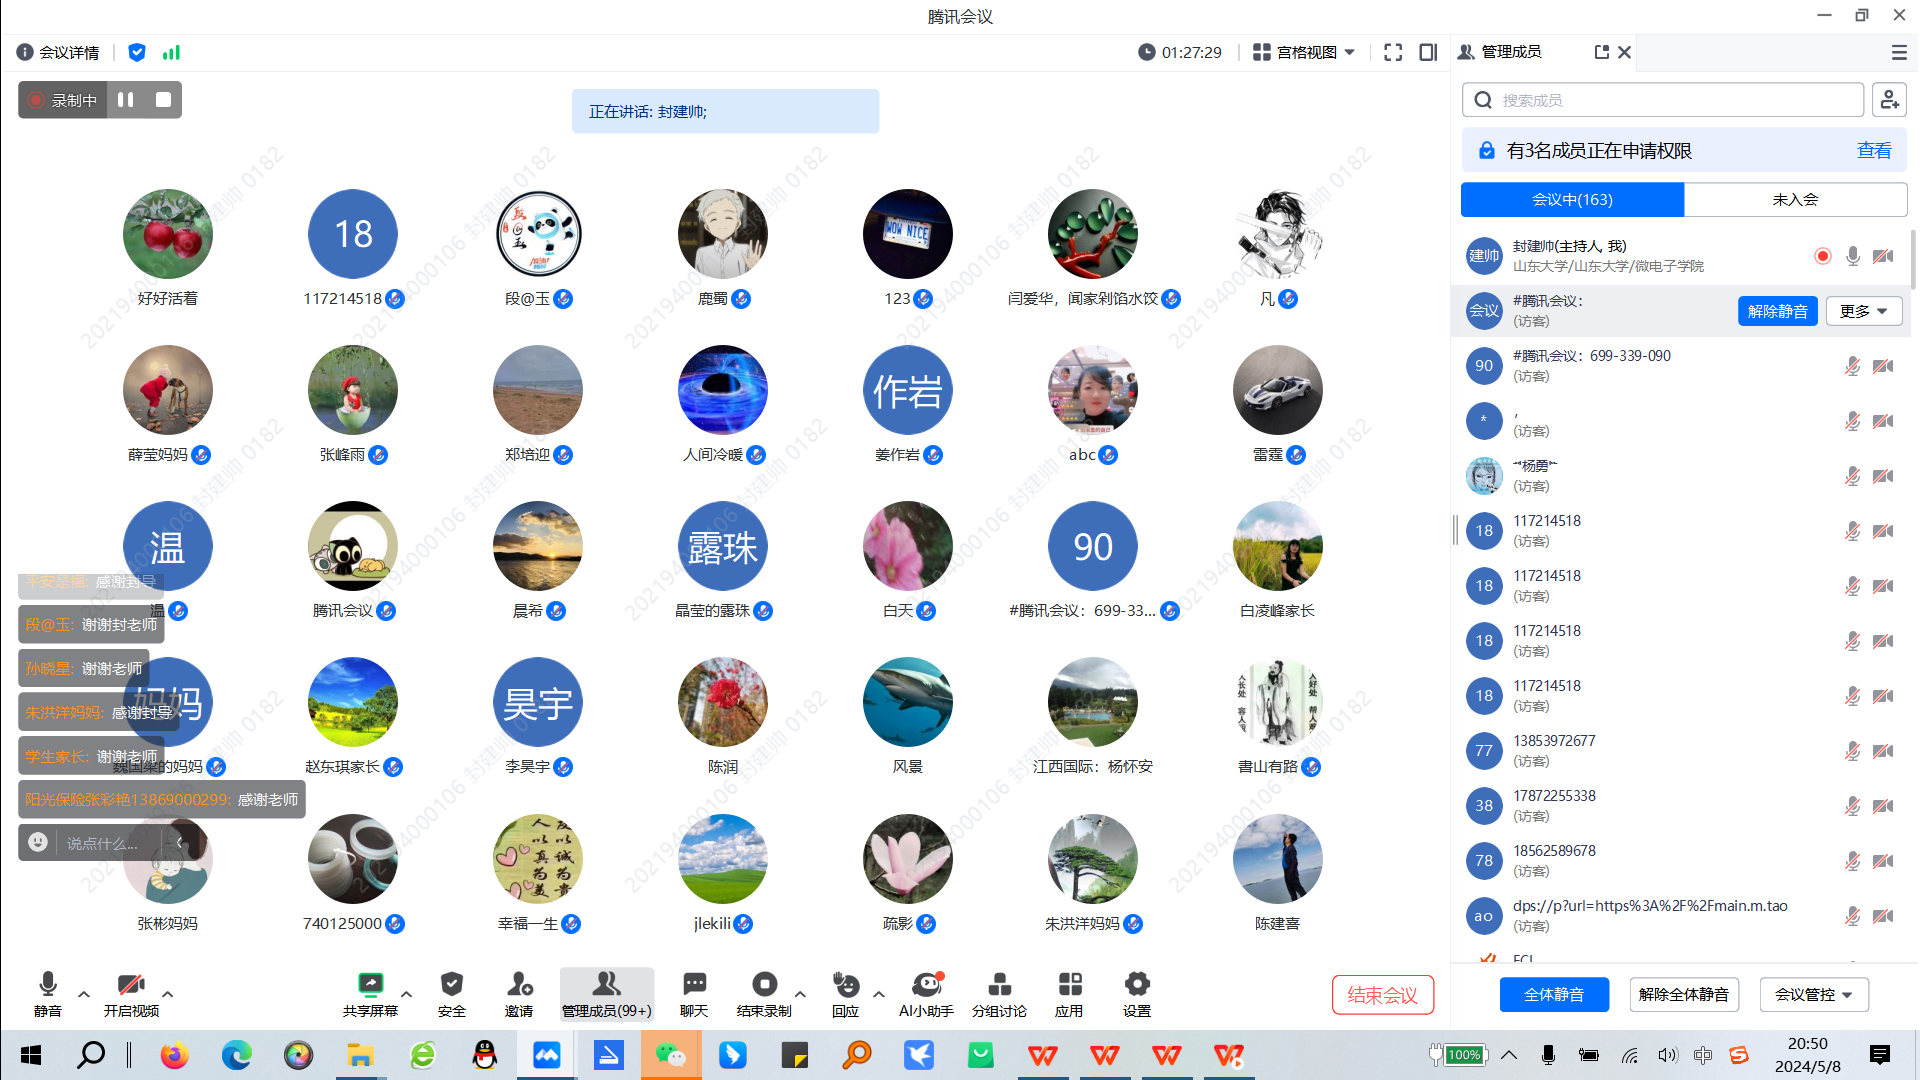
Task: Start screen sharing
Action: (370, 994)
